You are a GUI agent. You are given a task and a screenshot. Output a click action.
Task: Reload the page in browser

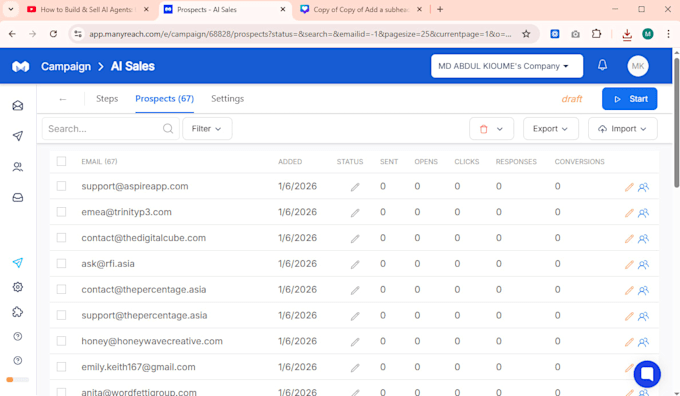point(53,34)
